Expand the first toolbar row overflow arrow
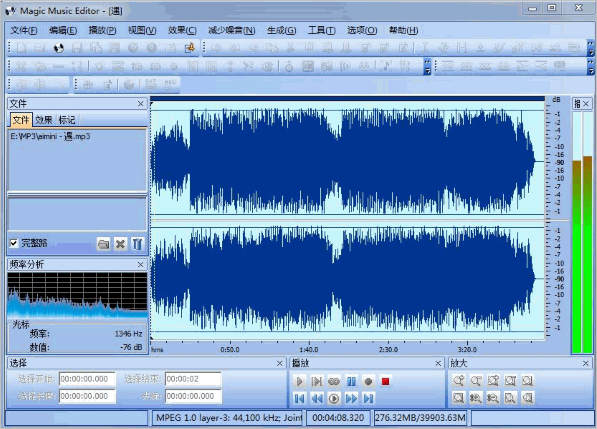This screenshot has width=597, height=429. pos(591,48)
